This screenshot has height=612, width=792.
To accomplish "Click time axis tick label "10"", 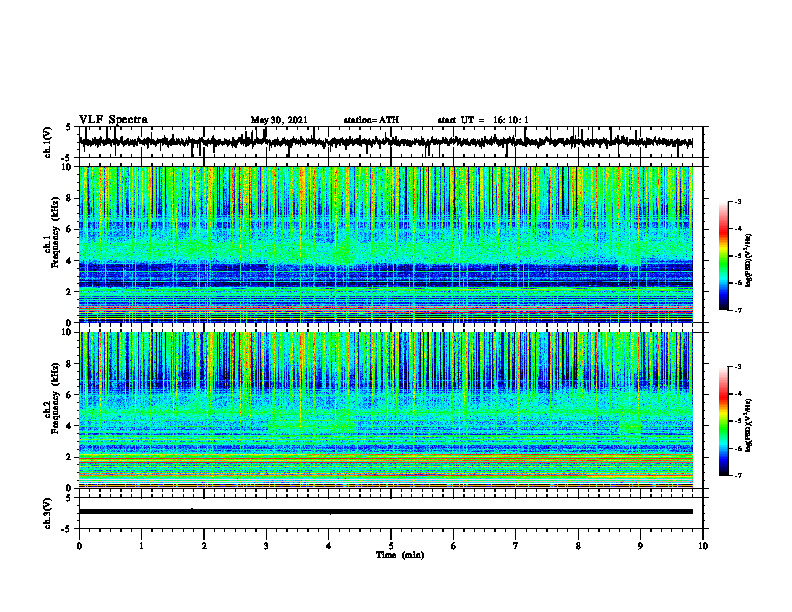I will pyautogui.click(x=703, y=545).
